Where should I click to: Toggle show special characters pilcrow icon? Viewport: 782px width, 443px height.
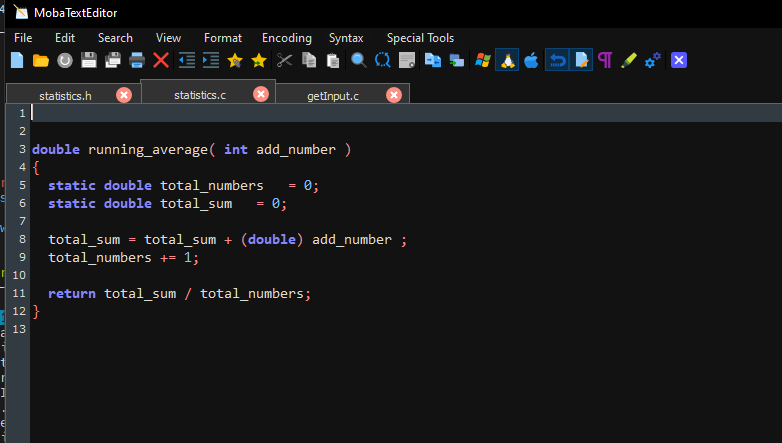[x=605, y=60]
